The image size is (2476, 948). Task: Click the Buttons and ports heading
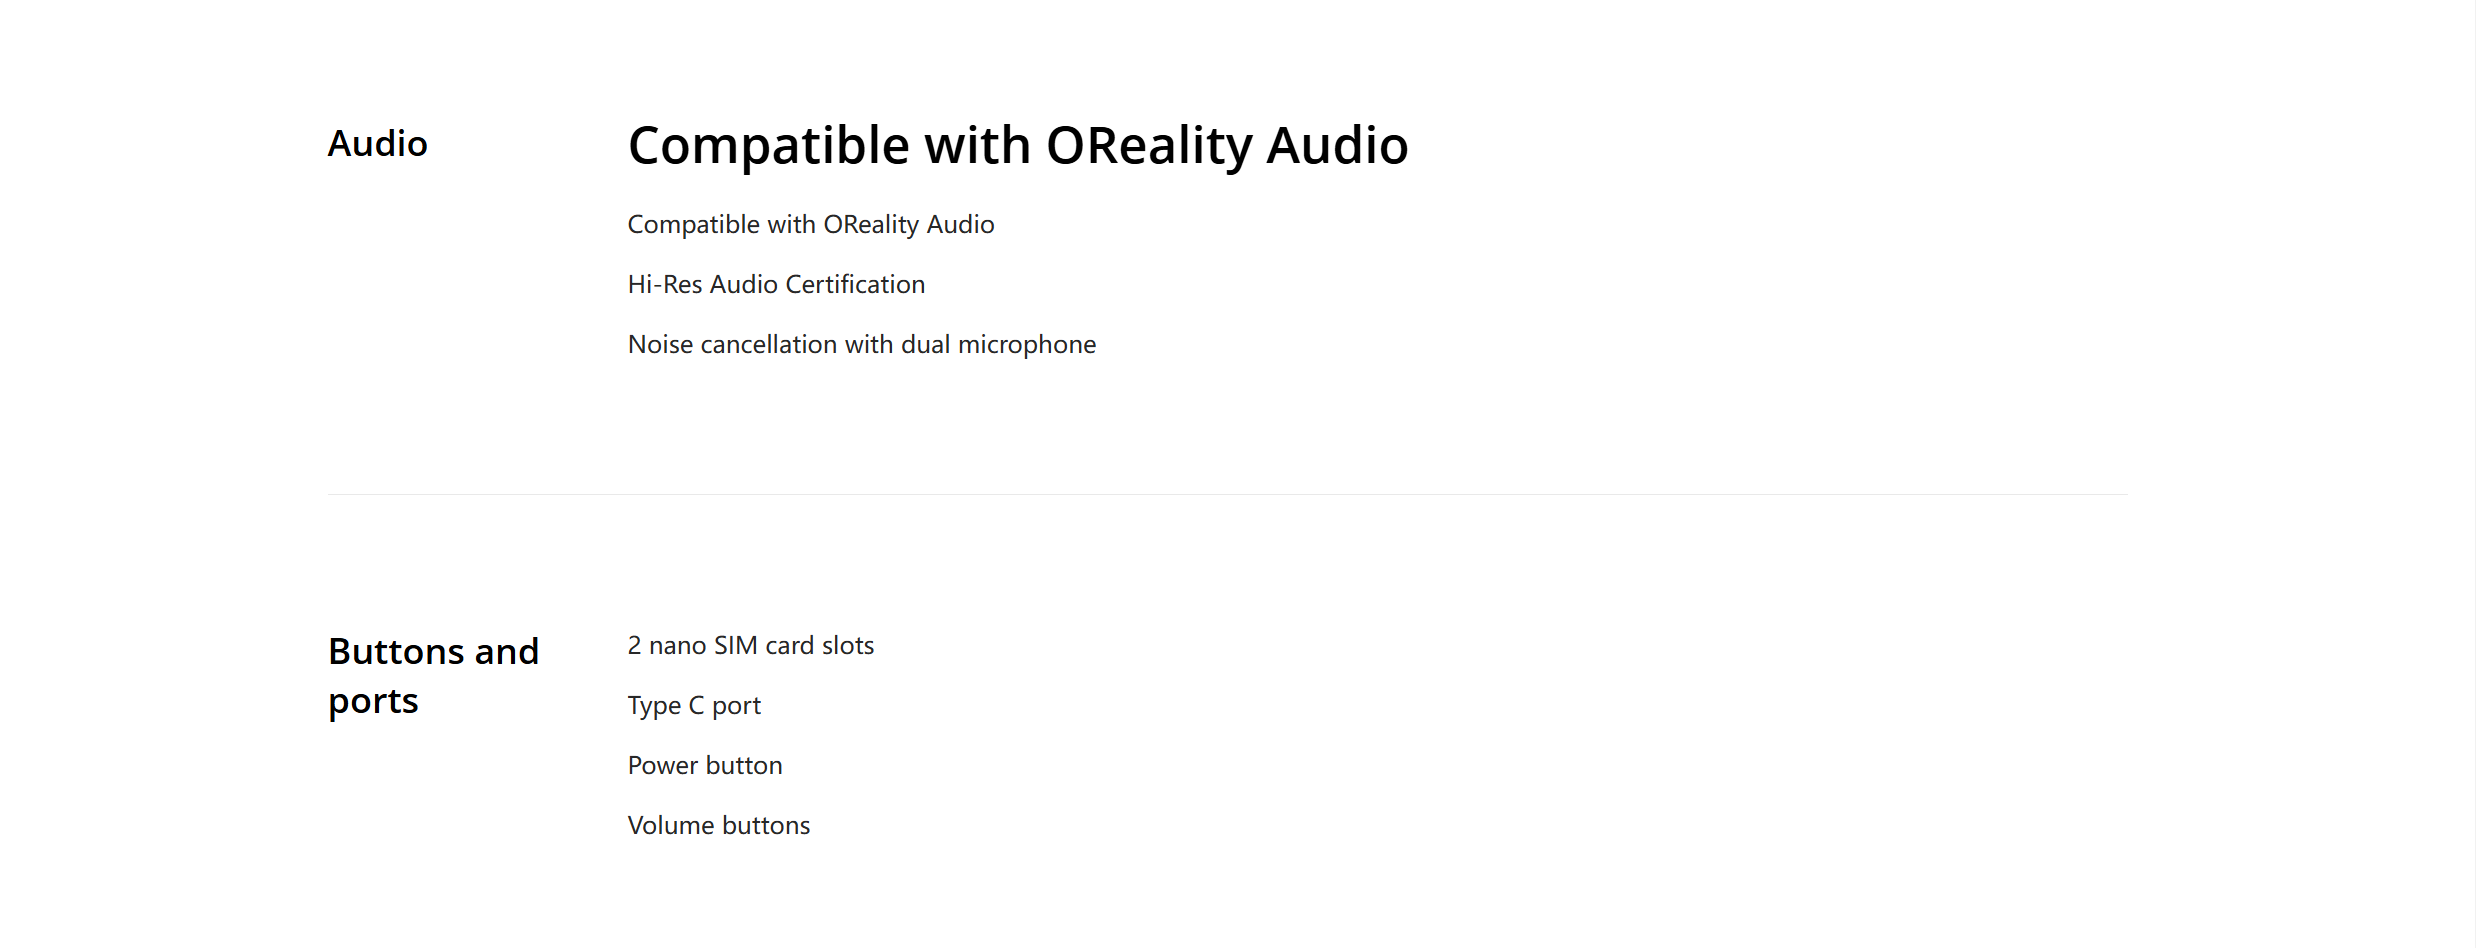pyautogui.click(x=434, y=677)
